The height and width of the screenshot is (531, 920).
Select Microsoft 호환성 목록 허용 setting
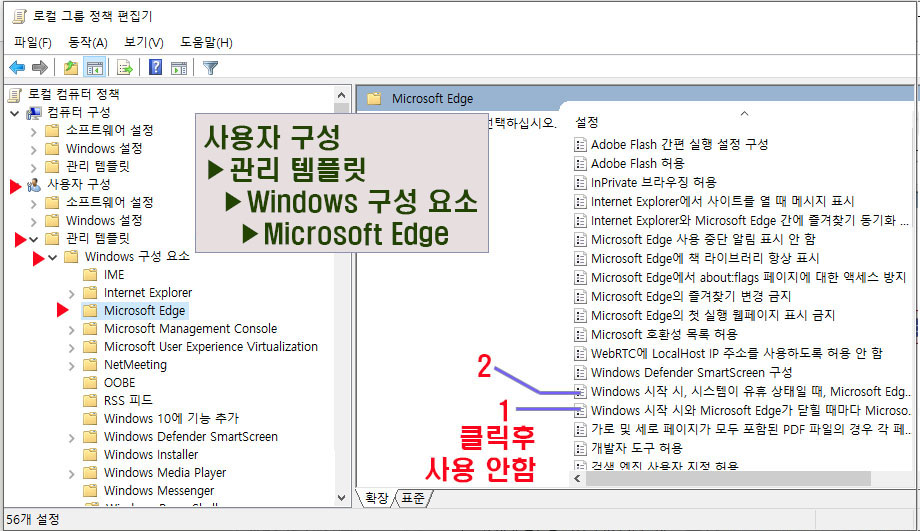[x=664, y=334]
